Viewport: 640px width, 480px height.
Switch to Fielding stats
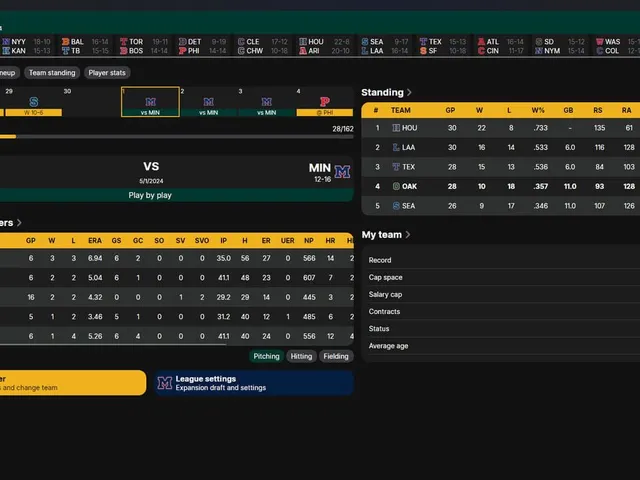coord(336,356)
